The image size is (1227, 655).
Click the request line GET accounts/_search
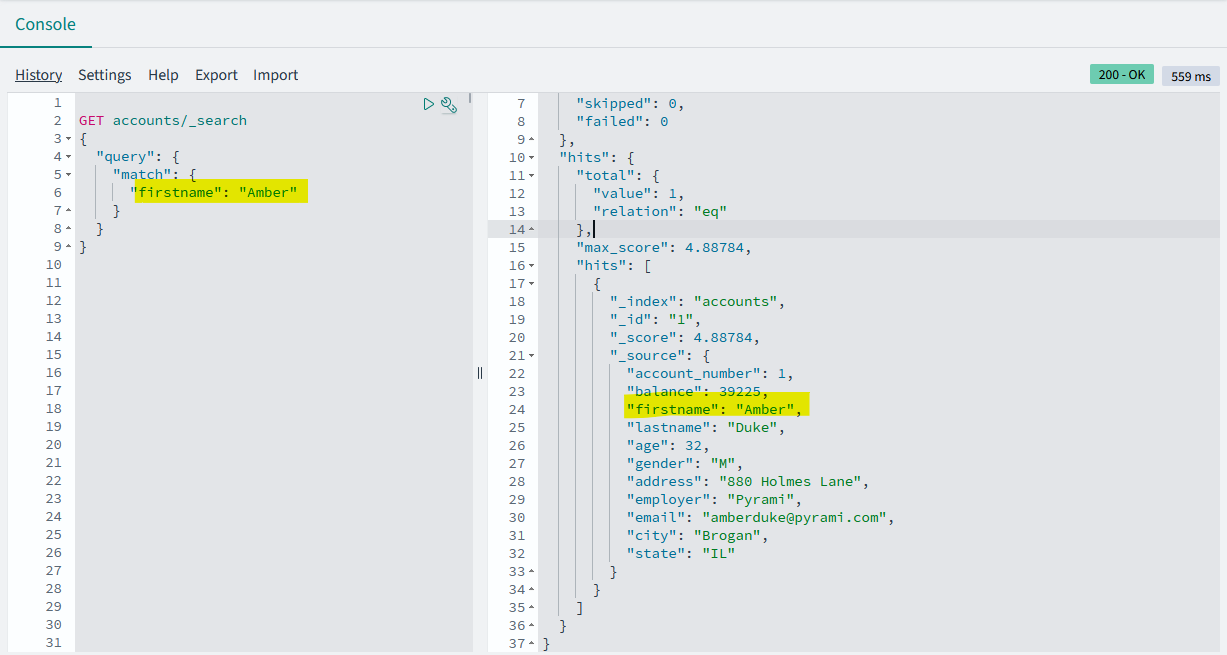click(x=163, y=121)
